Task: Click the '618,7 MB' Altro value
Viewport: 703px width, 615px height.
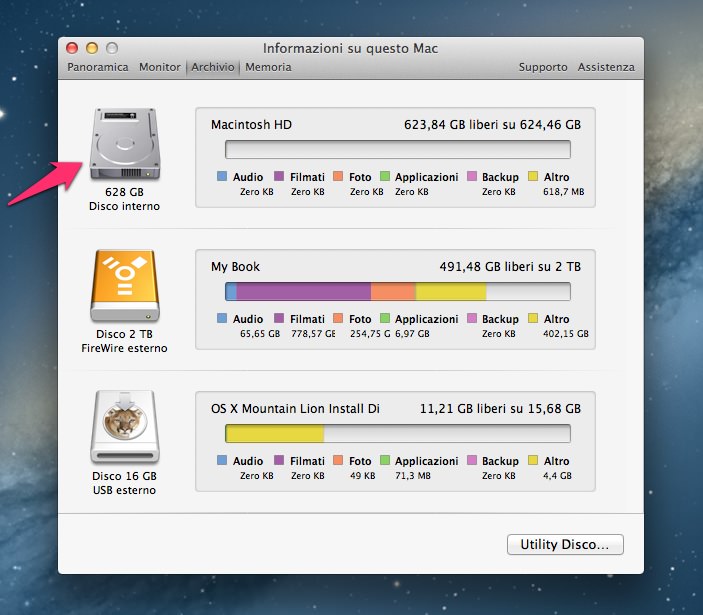Action: coord(564,192)
